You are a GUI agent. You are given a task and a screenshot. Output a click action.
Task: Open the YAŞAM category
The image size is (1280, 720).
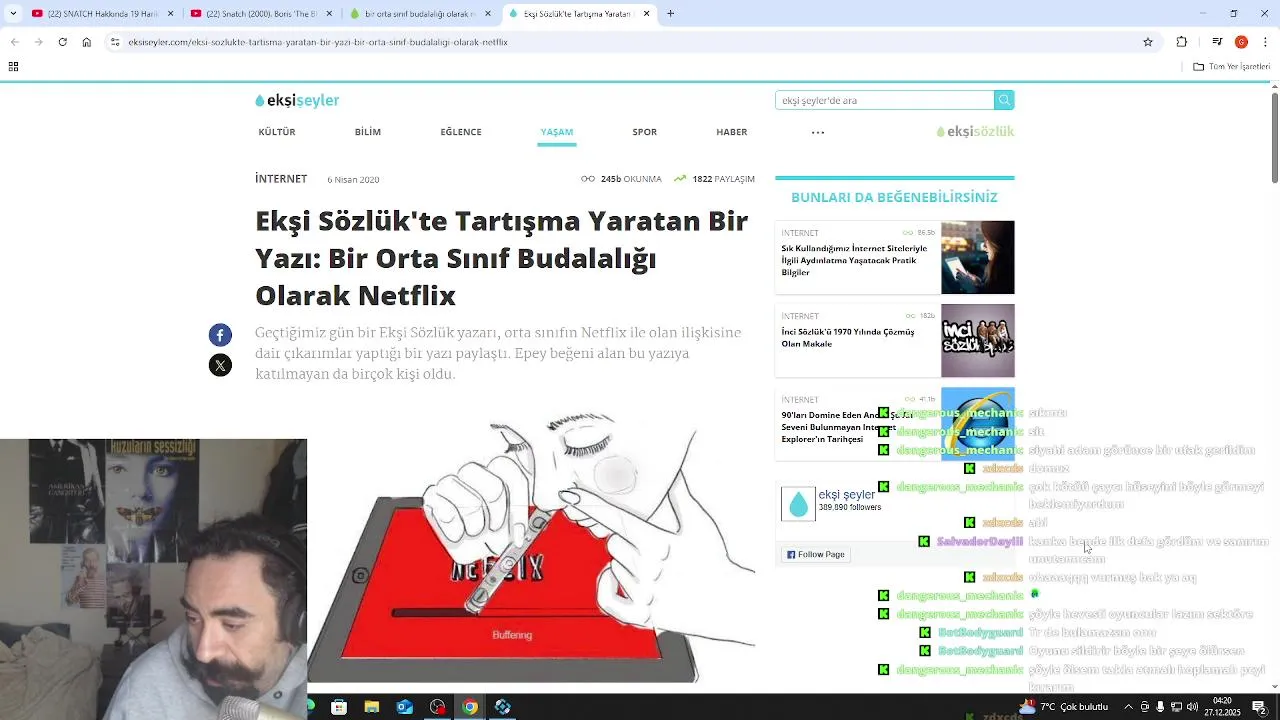[557, 132]
